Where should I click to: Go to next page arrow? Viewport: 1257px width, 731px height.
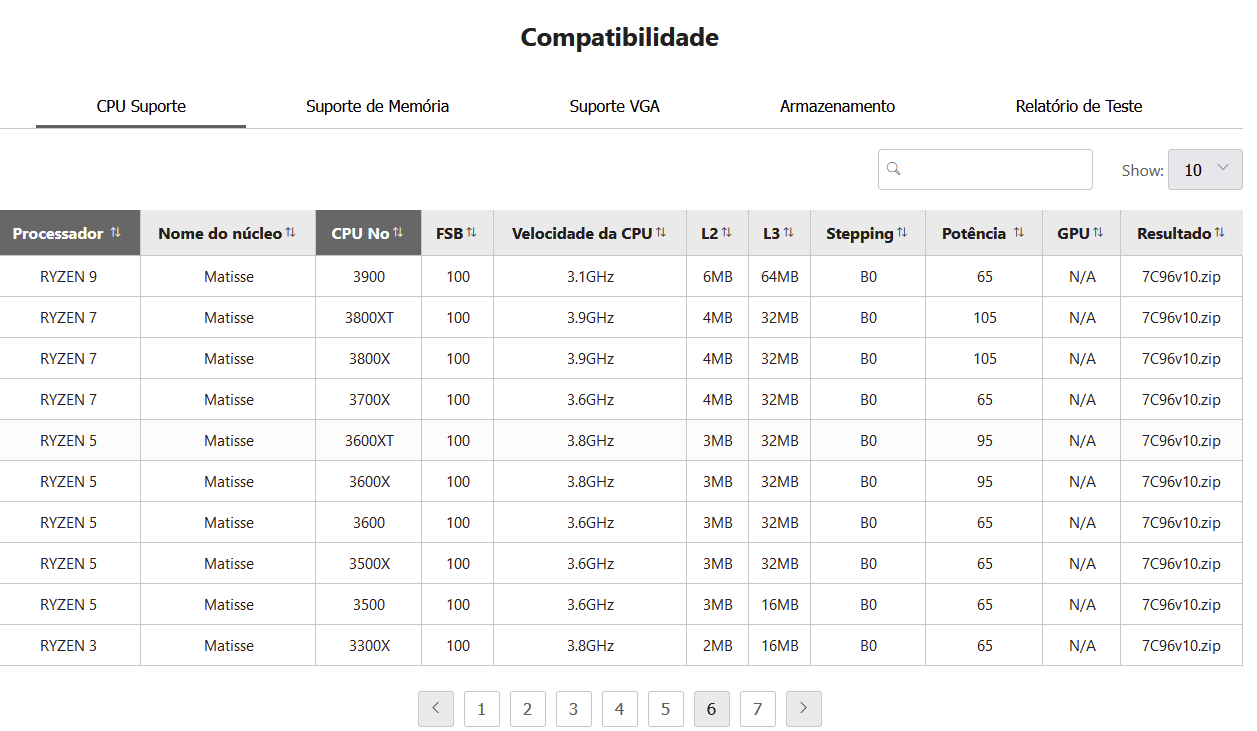[x=804, y=709]
